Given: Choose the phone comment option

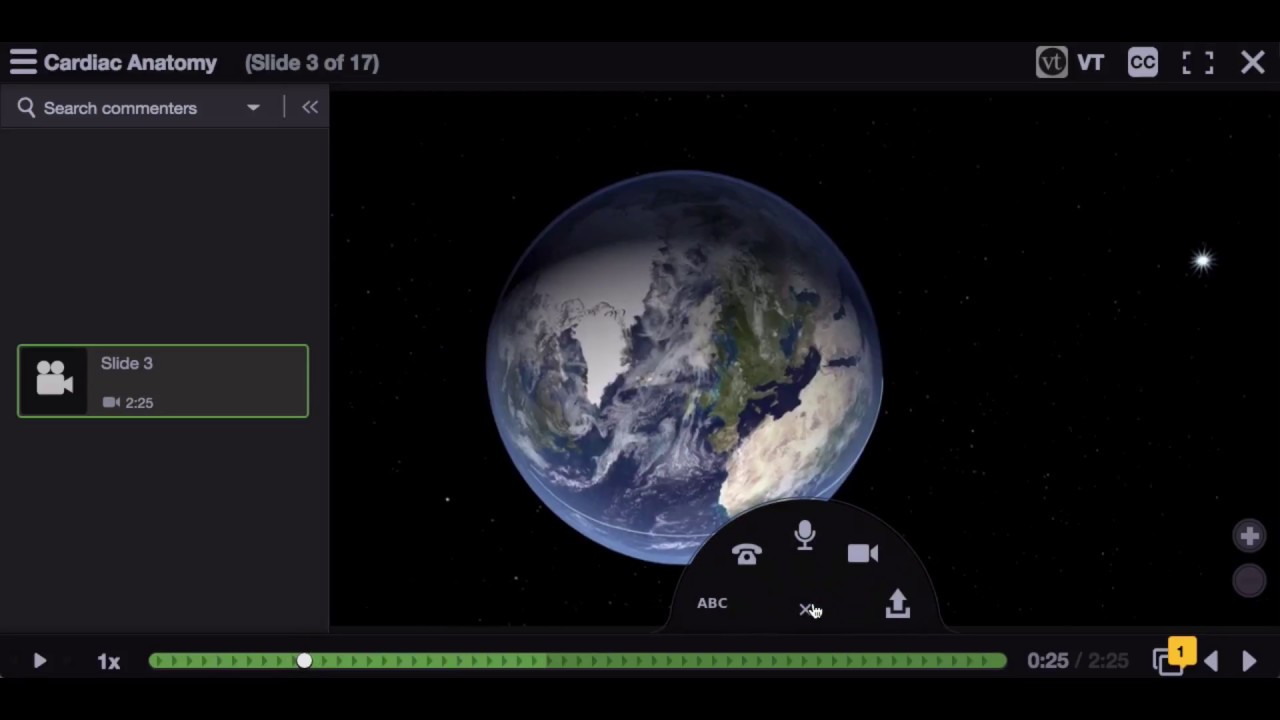Looking at the screenshot, I should [747, 554].
